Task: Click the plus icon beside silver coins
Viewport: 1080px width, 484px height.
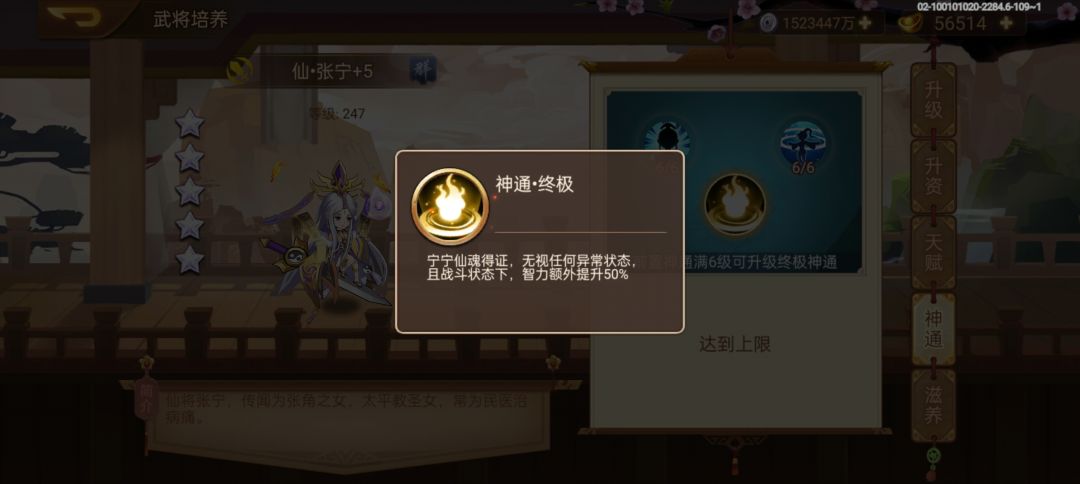Action: 864,23
